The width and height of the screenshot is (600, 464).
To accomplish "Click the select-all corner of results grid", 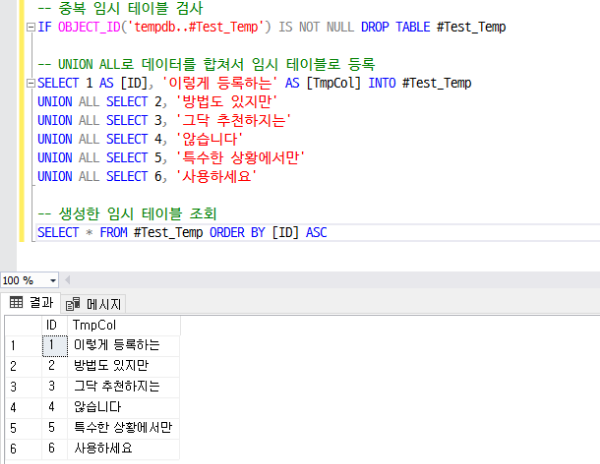I will tap(23, 325).
